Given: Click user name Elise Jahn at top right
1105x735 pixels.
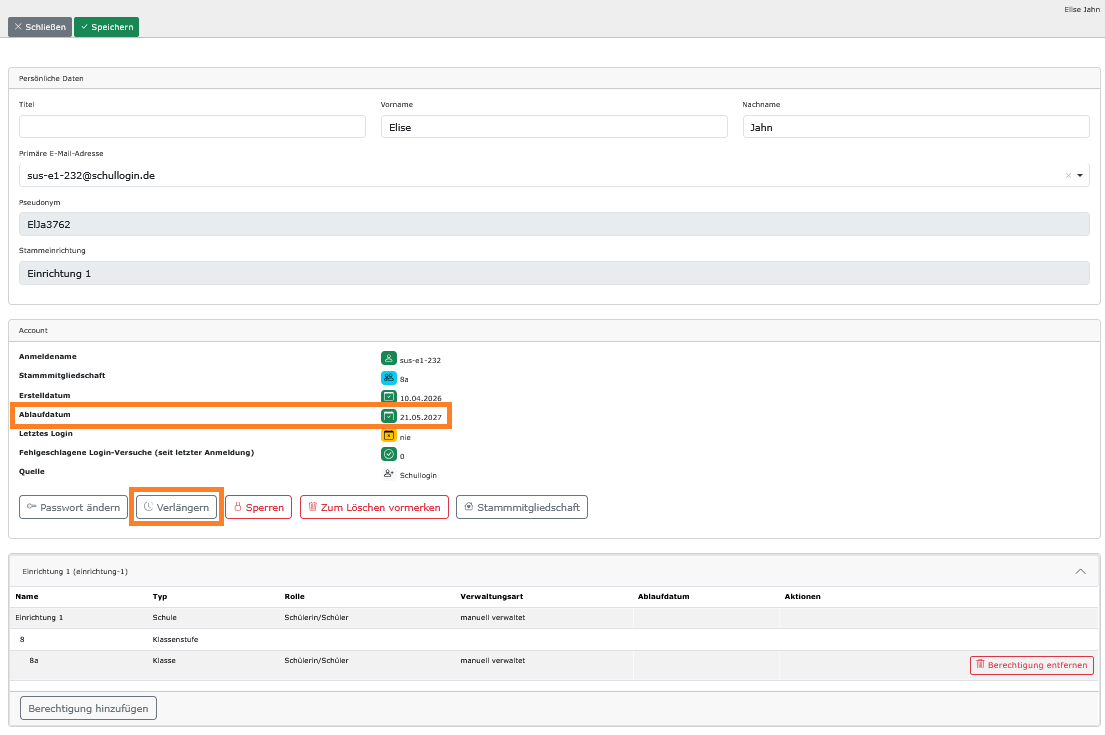Looking at the screenshot, I should tap(1082, 9).
